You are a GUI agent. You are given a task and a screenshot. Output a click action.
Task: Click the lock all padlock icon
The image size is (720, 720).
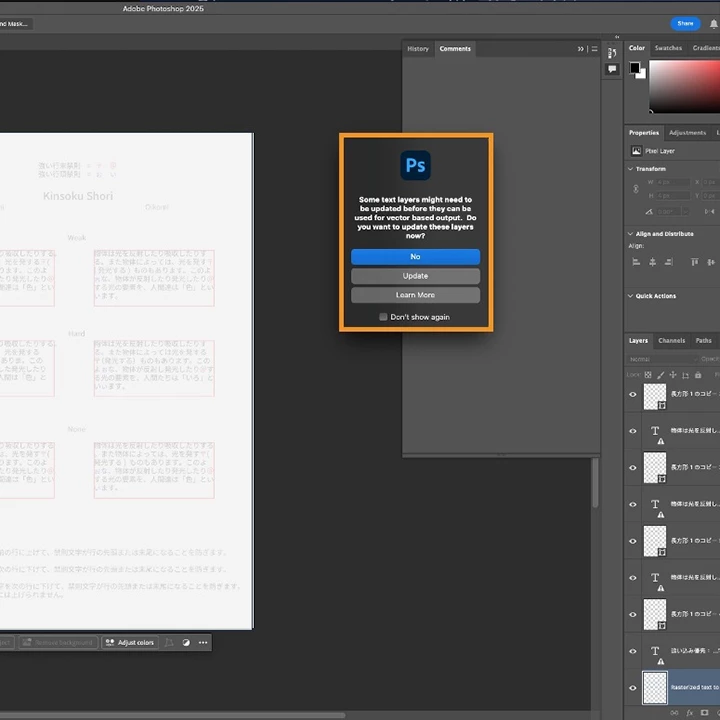698,375
